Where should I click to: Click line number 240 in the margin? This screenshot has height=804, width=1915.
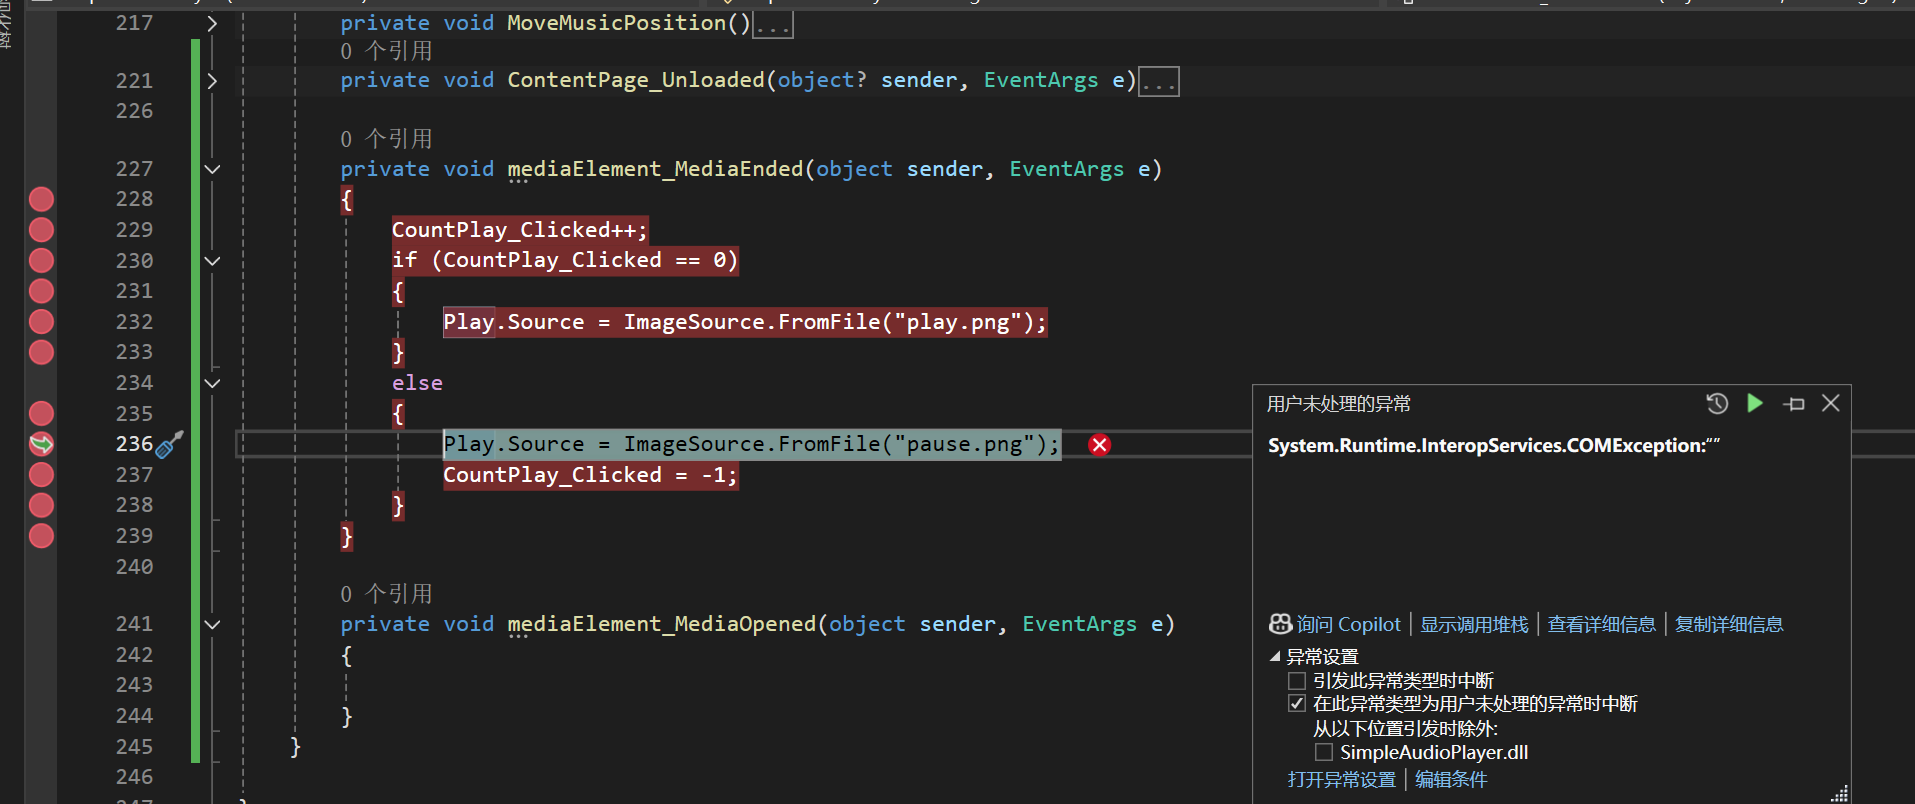[134, 567]
